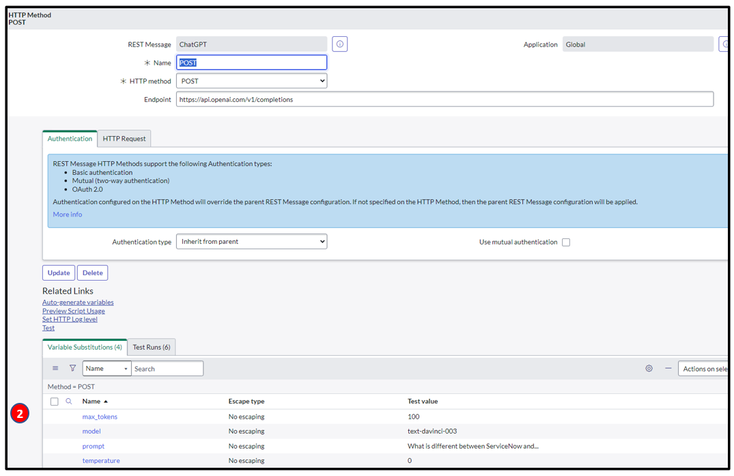Image resolution: width=734 pixels, height=476 pixels.
Task: Click the prompt test value about ServiceNow
Action: tap(473, 446)
